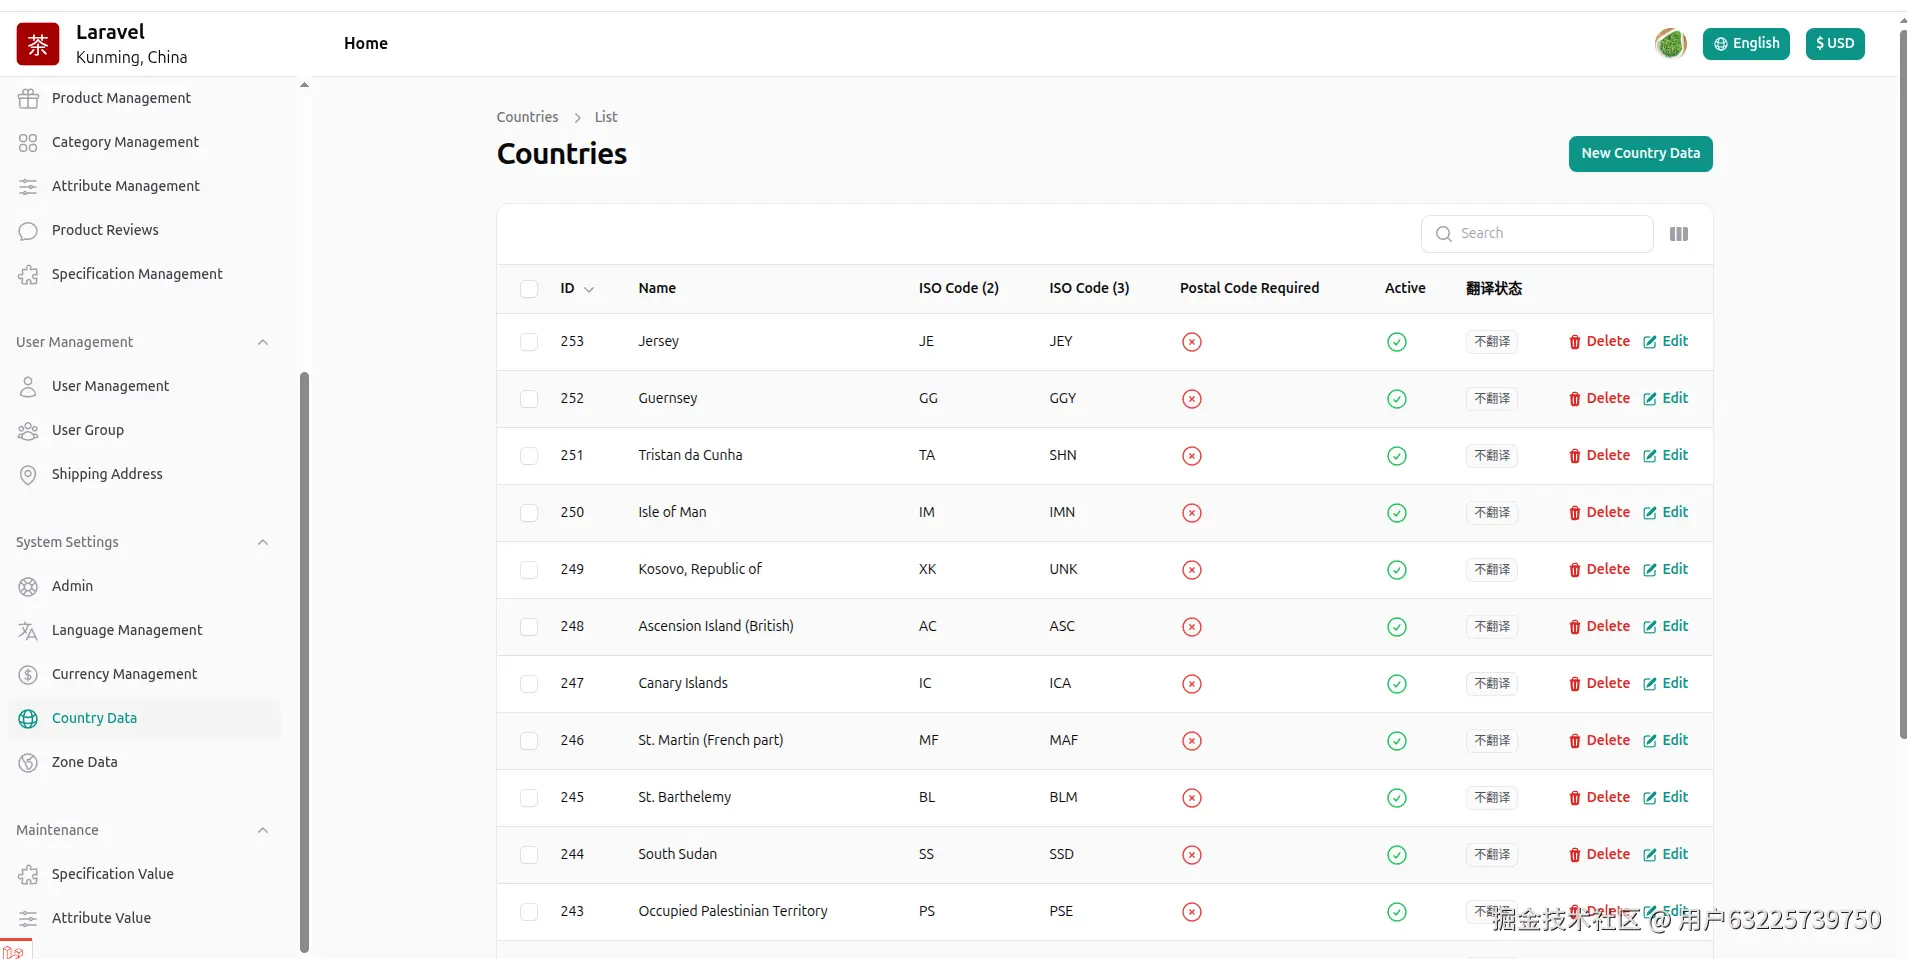This screenshot has width=1907, height=959.
Task: Open the user avatar in the header
Action: tap(1670, 44)
